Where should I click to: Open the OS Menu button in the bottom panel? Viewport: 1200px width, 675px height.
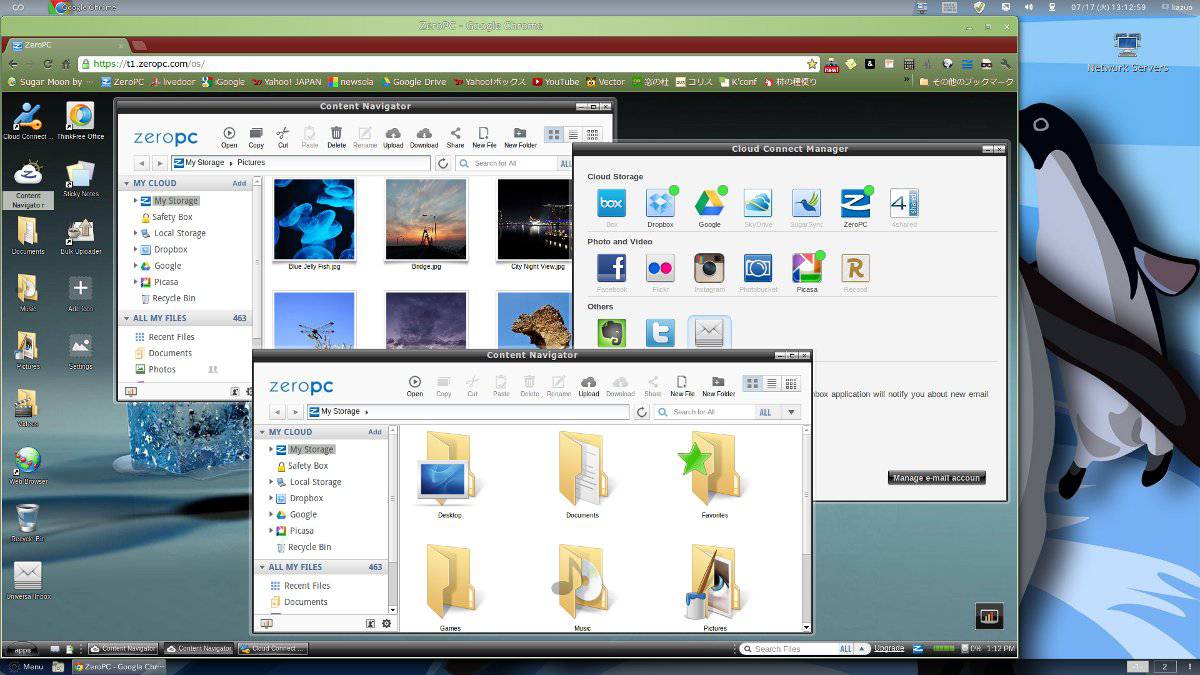pos(26,666)
